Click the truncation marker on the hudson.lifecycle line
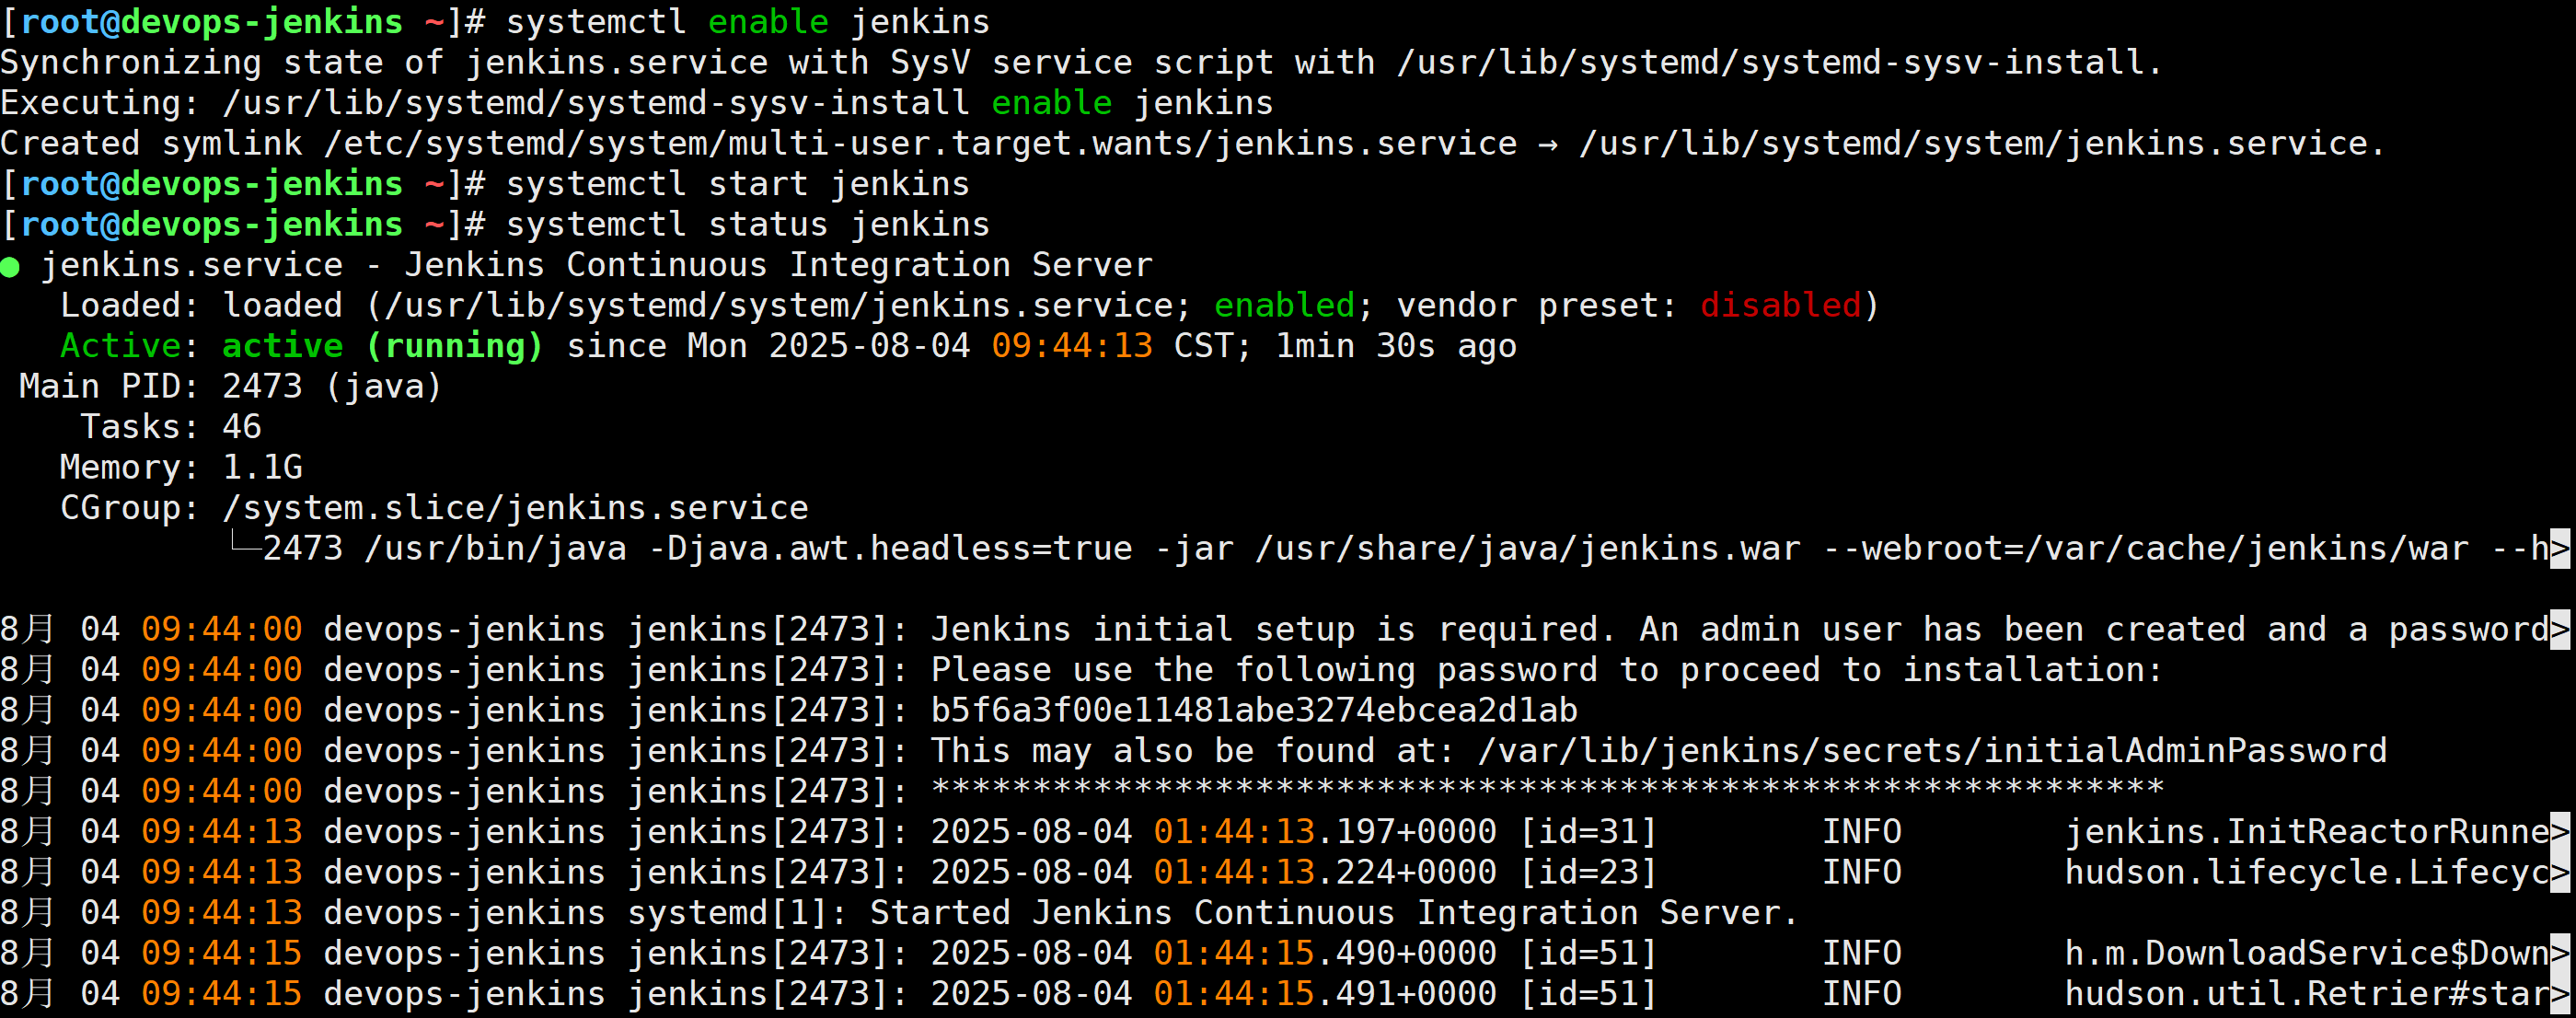 coord(2560,873)
